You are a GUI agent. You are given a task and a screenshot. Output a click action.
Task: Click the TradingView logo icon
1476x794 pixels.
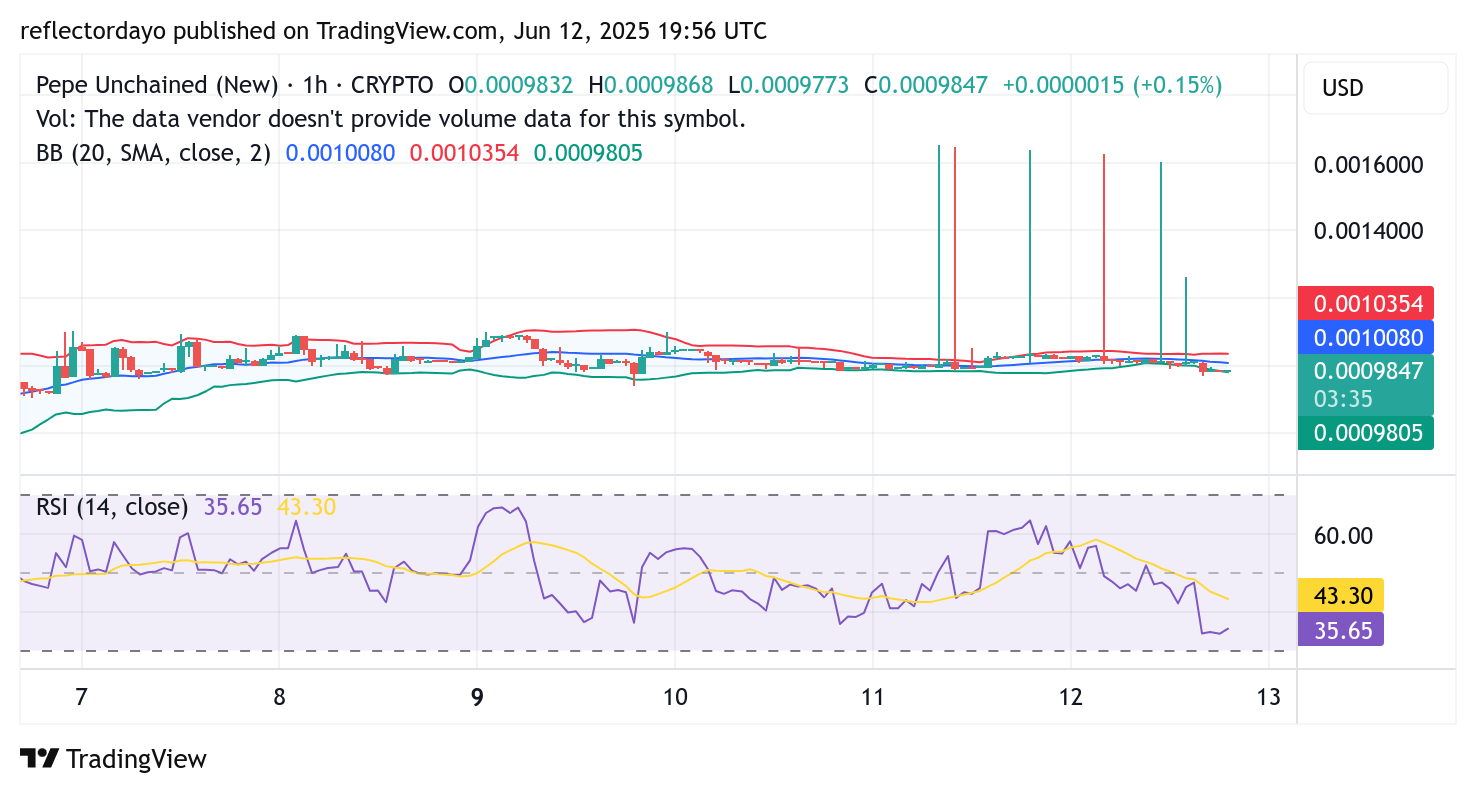(40, 759)
